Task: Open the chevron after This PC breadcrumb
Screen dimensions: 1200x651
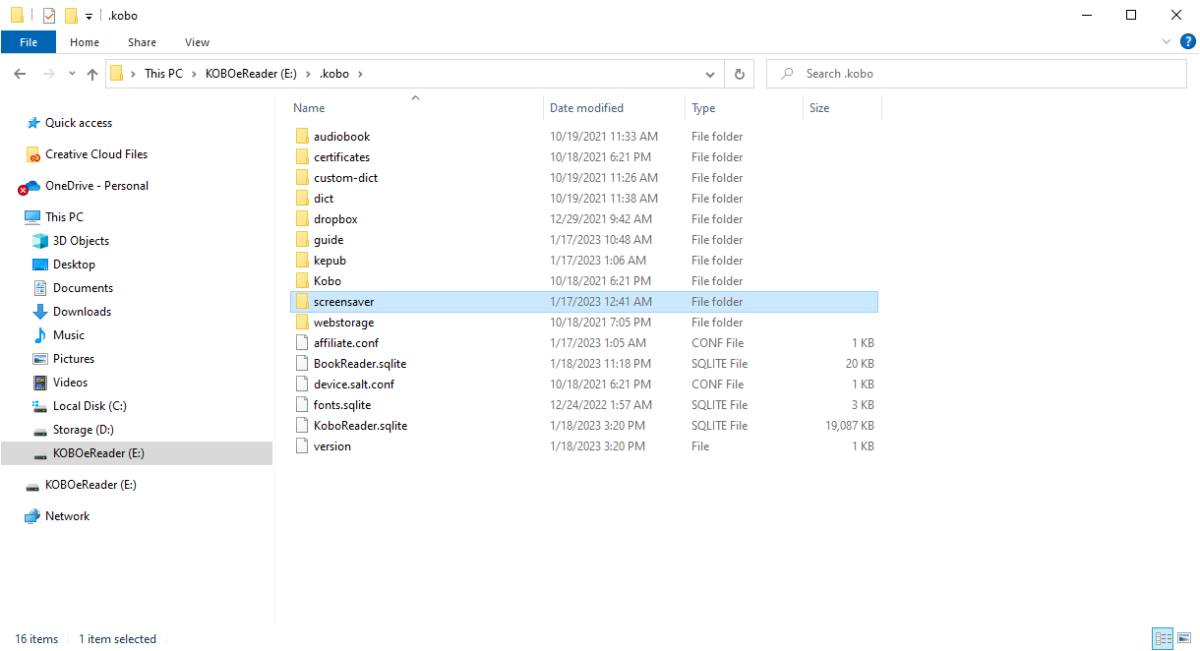Action: (194, 74)
